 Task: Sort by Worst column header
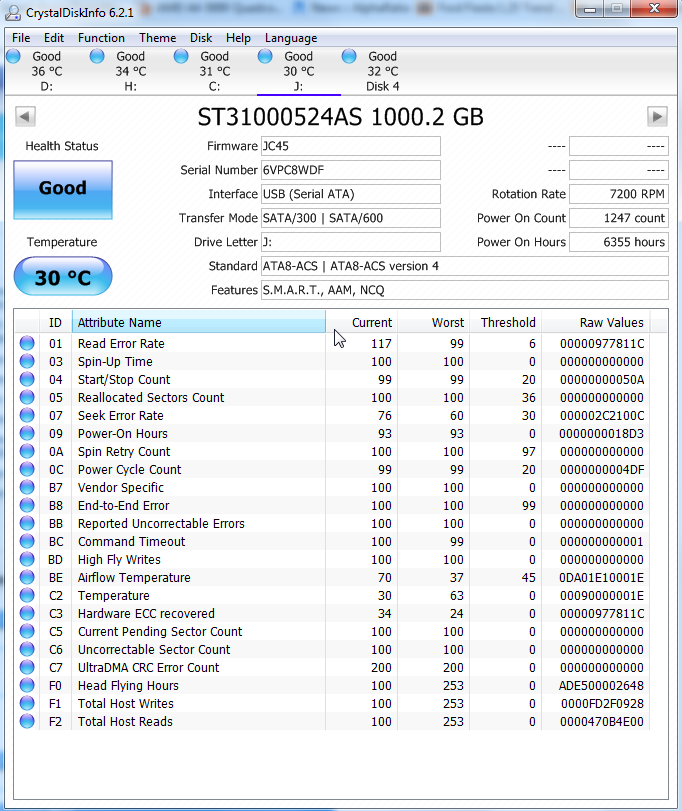click(x=433, y=322)
